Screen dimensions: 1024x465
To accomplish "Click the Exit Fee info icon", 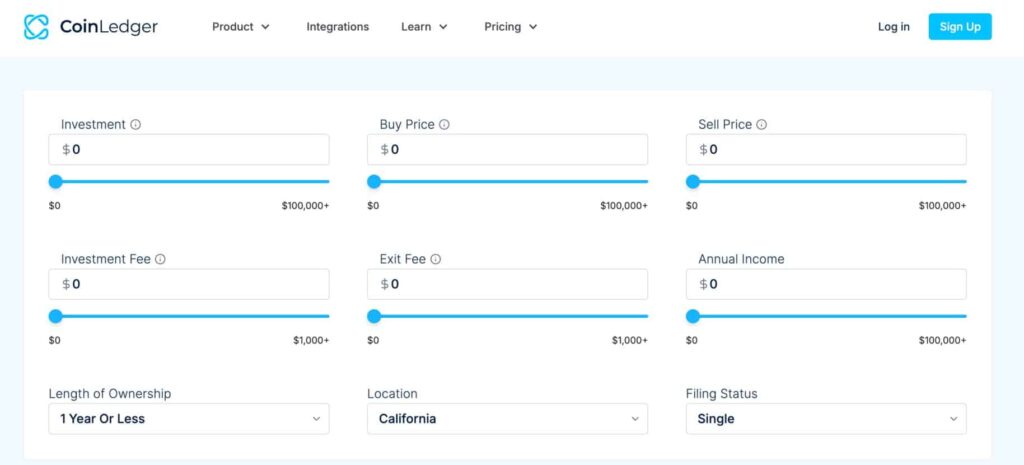I will pyautogui.click(x=435, y=259).
